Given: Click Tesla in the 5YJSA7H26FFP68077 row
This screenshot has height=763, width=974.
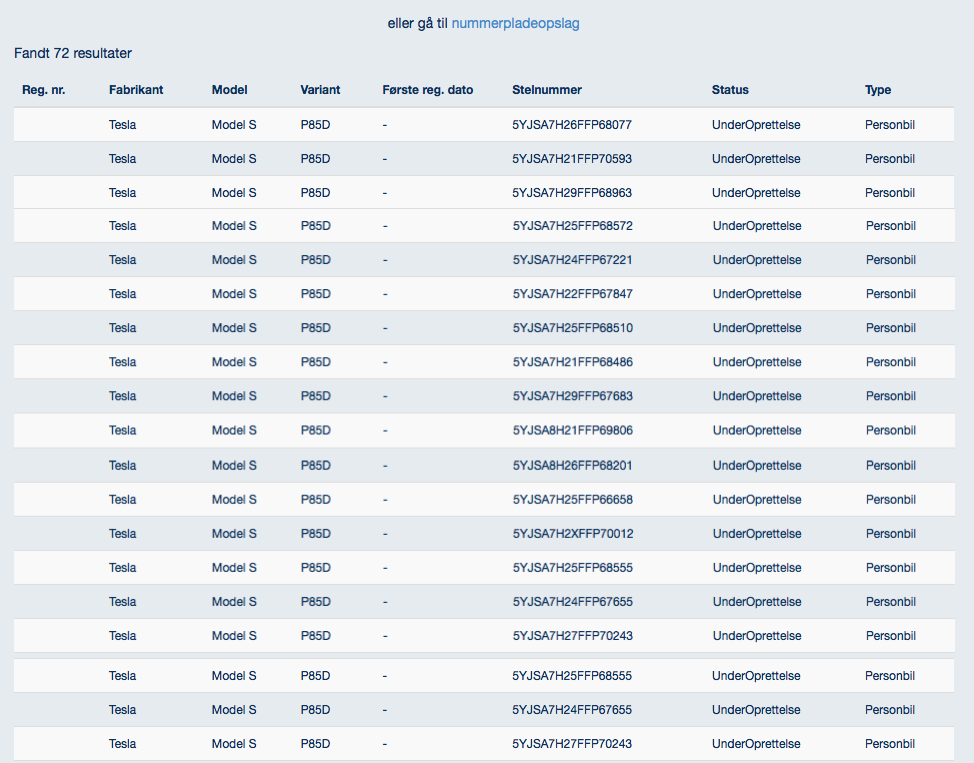Looking at the screenshot, I should tap(122, 125).
